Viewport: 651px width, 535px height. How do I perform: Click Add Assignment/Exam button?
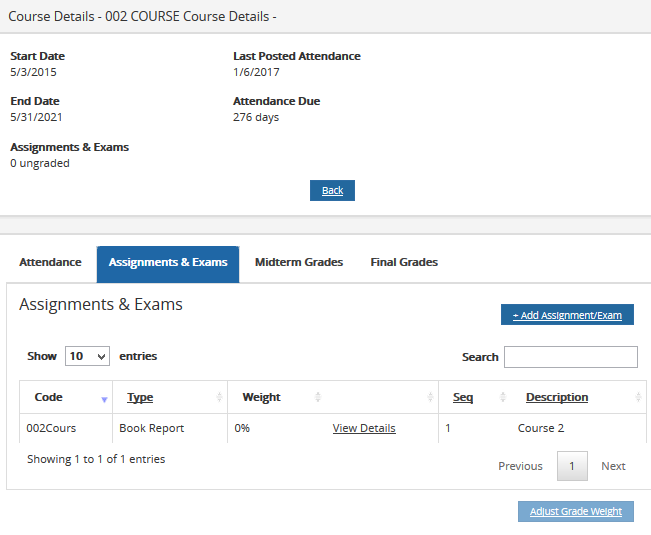pyautogui.click(x=567, y=315)
